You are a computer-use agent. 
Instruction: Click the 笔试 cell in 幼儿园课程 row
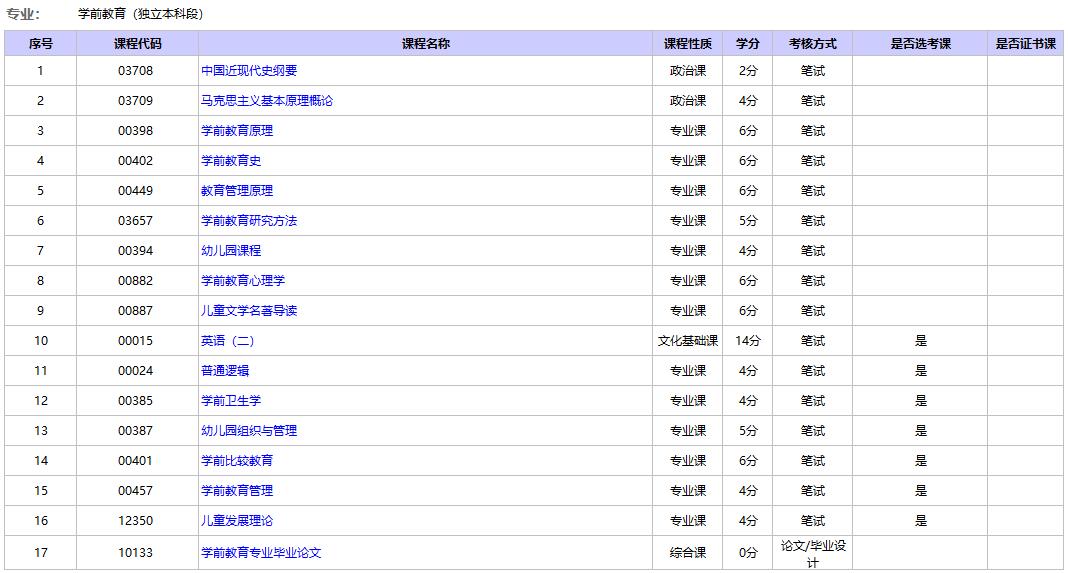click(x=813, y=251)
